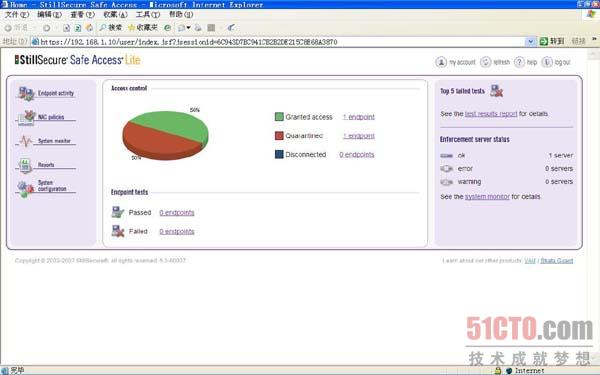Open the Granted access 1 endpoint link
Screen dimensions: 600x375
359,117
